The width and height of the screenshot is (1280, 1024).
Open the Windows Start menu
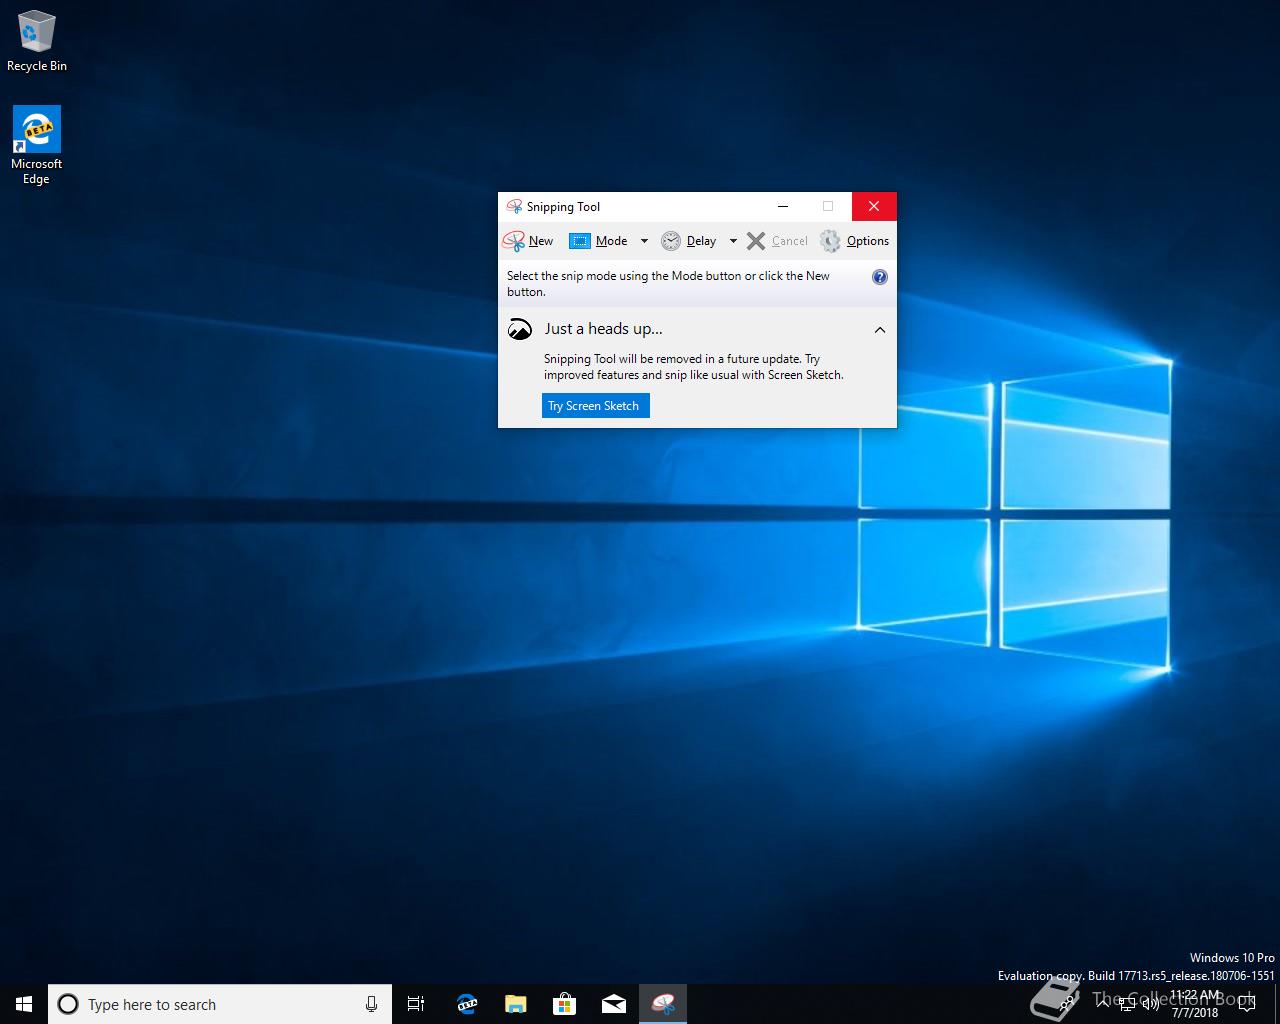click(24, 1004)
